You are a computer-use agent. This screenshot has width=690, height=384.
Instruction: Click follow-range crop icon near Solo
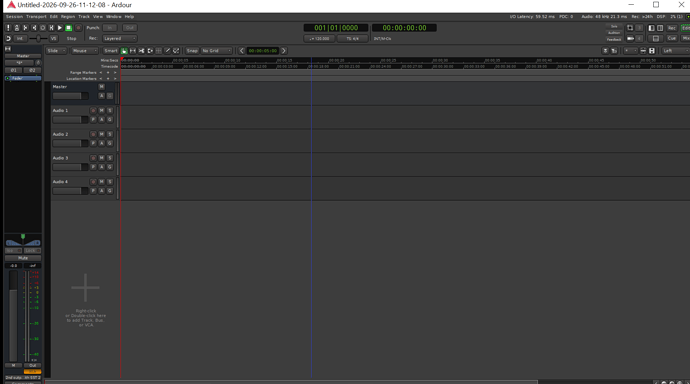coord(630,28)
